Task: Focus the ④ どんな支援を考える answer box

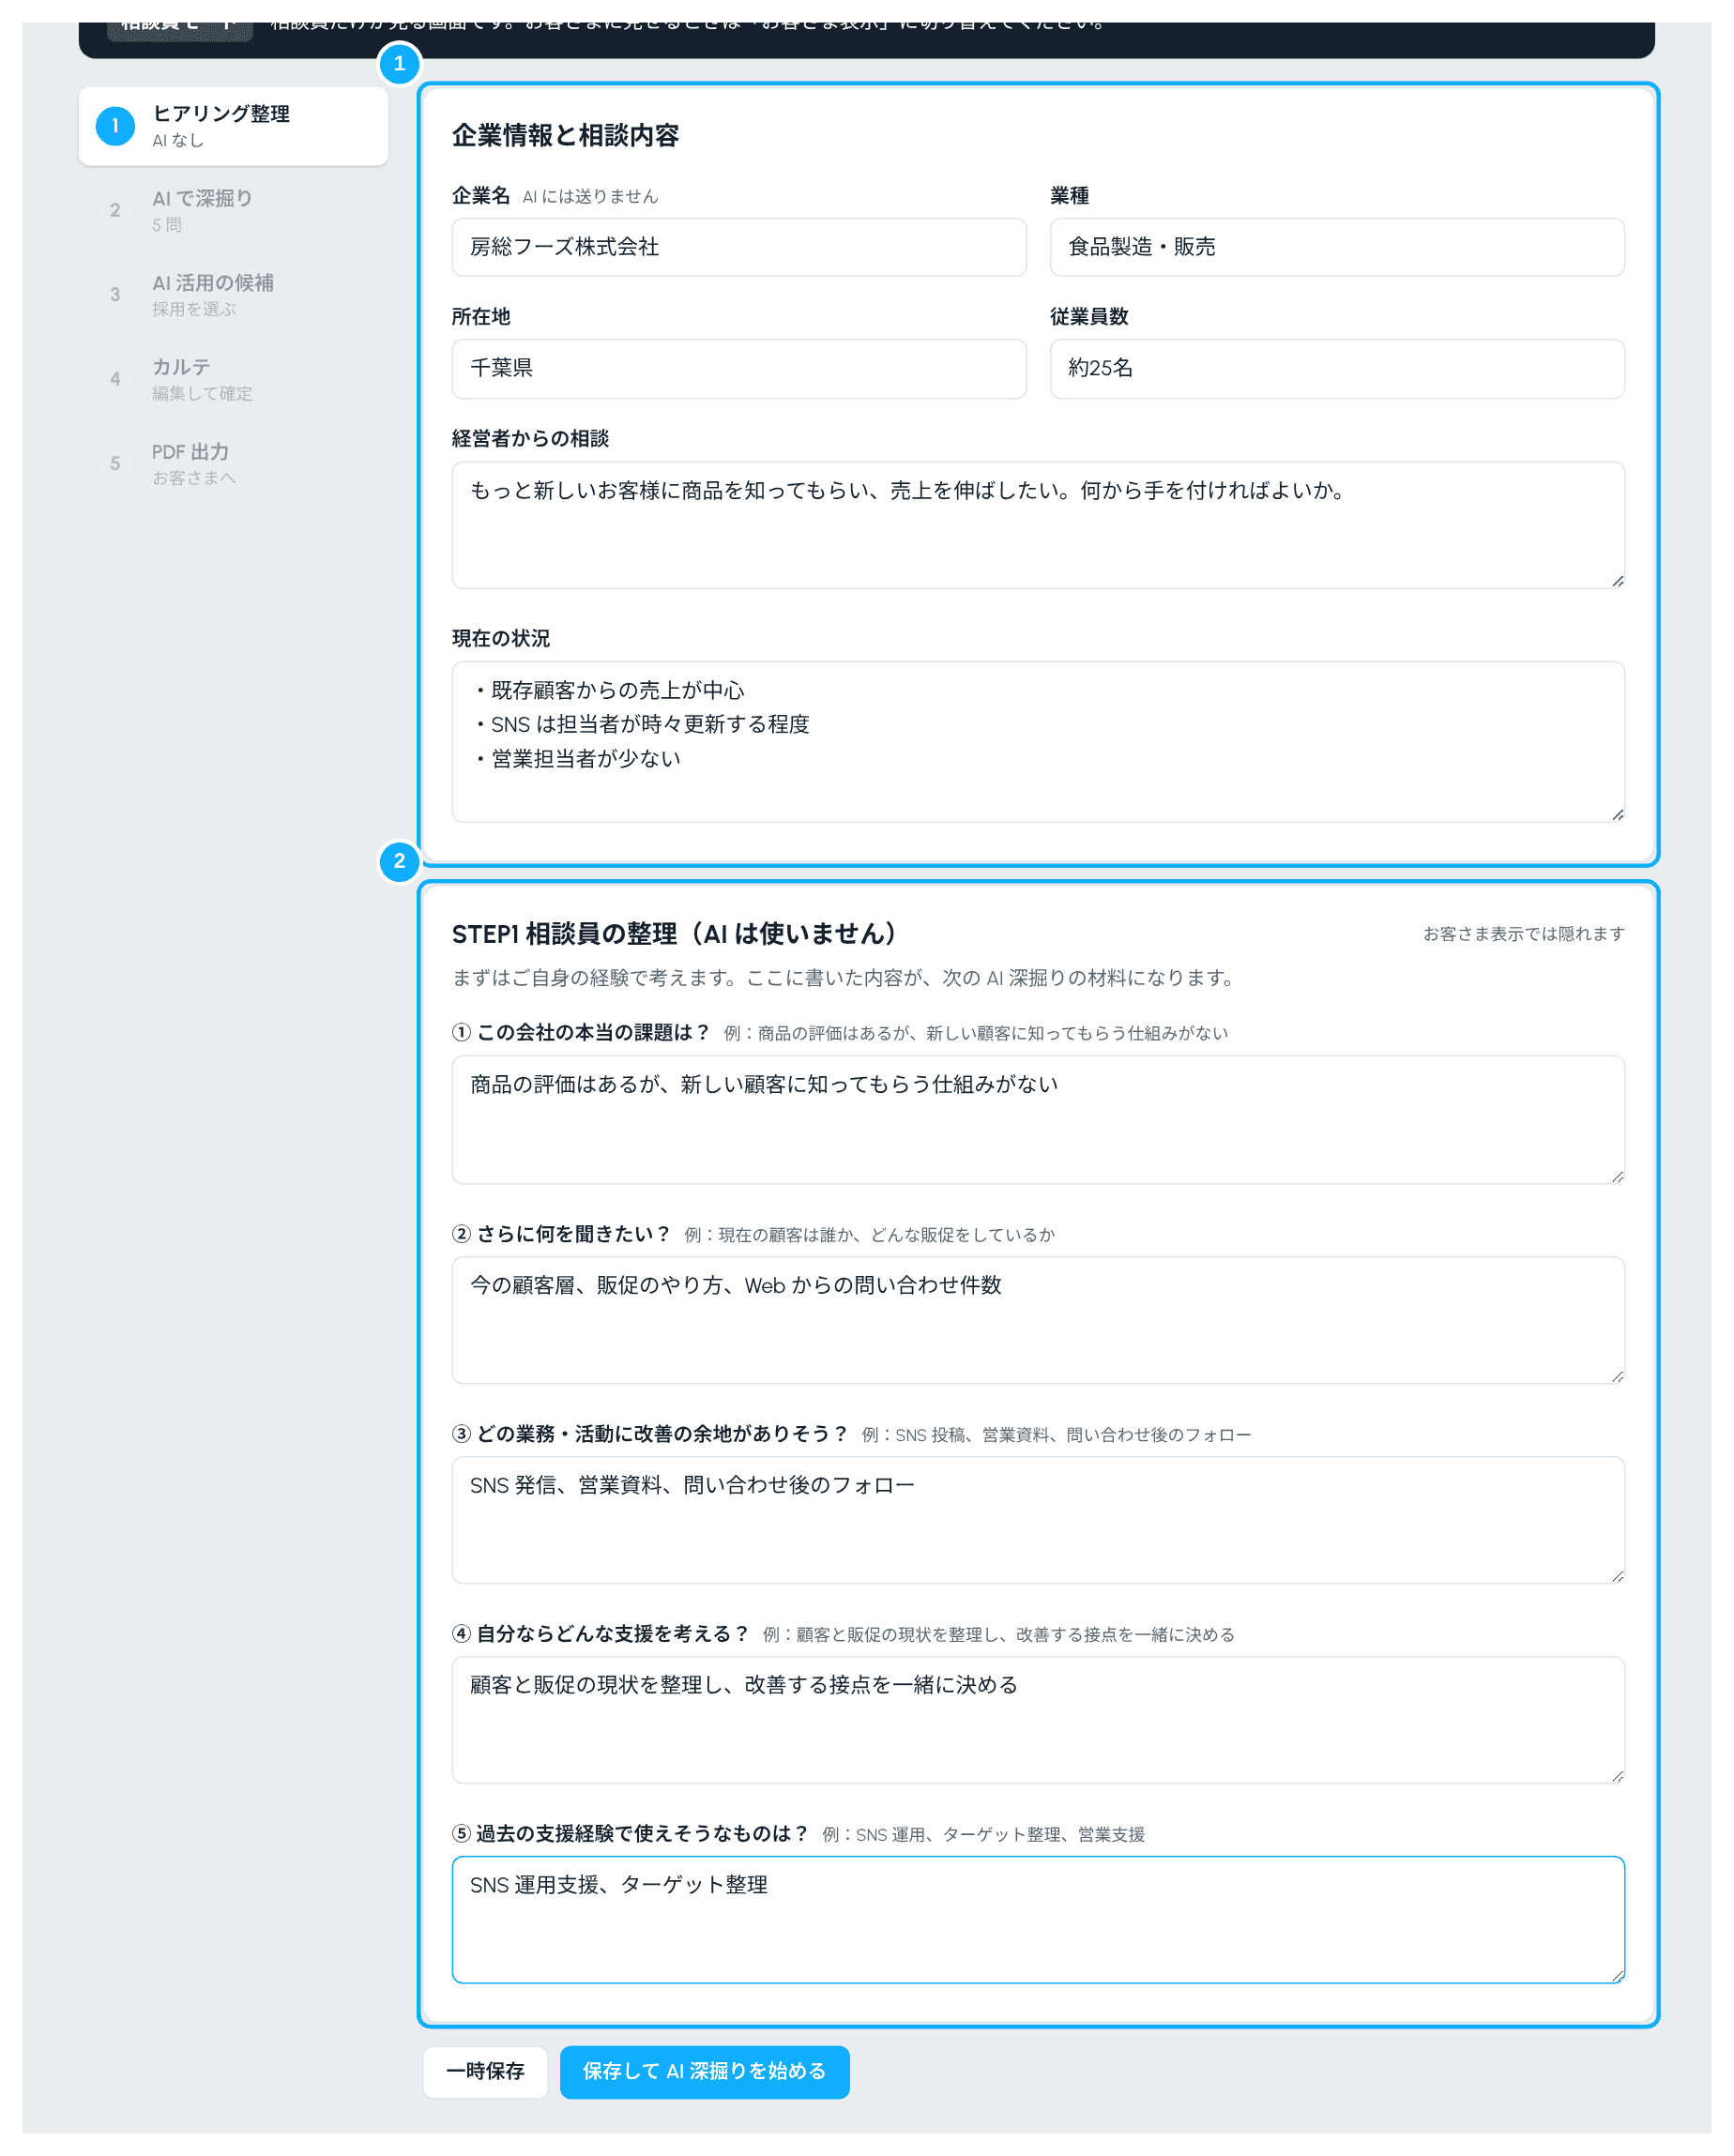Action: coord(1038,1720)
